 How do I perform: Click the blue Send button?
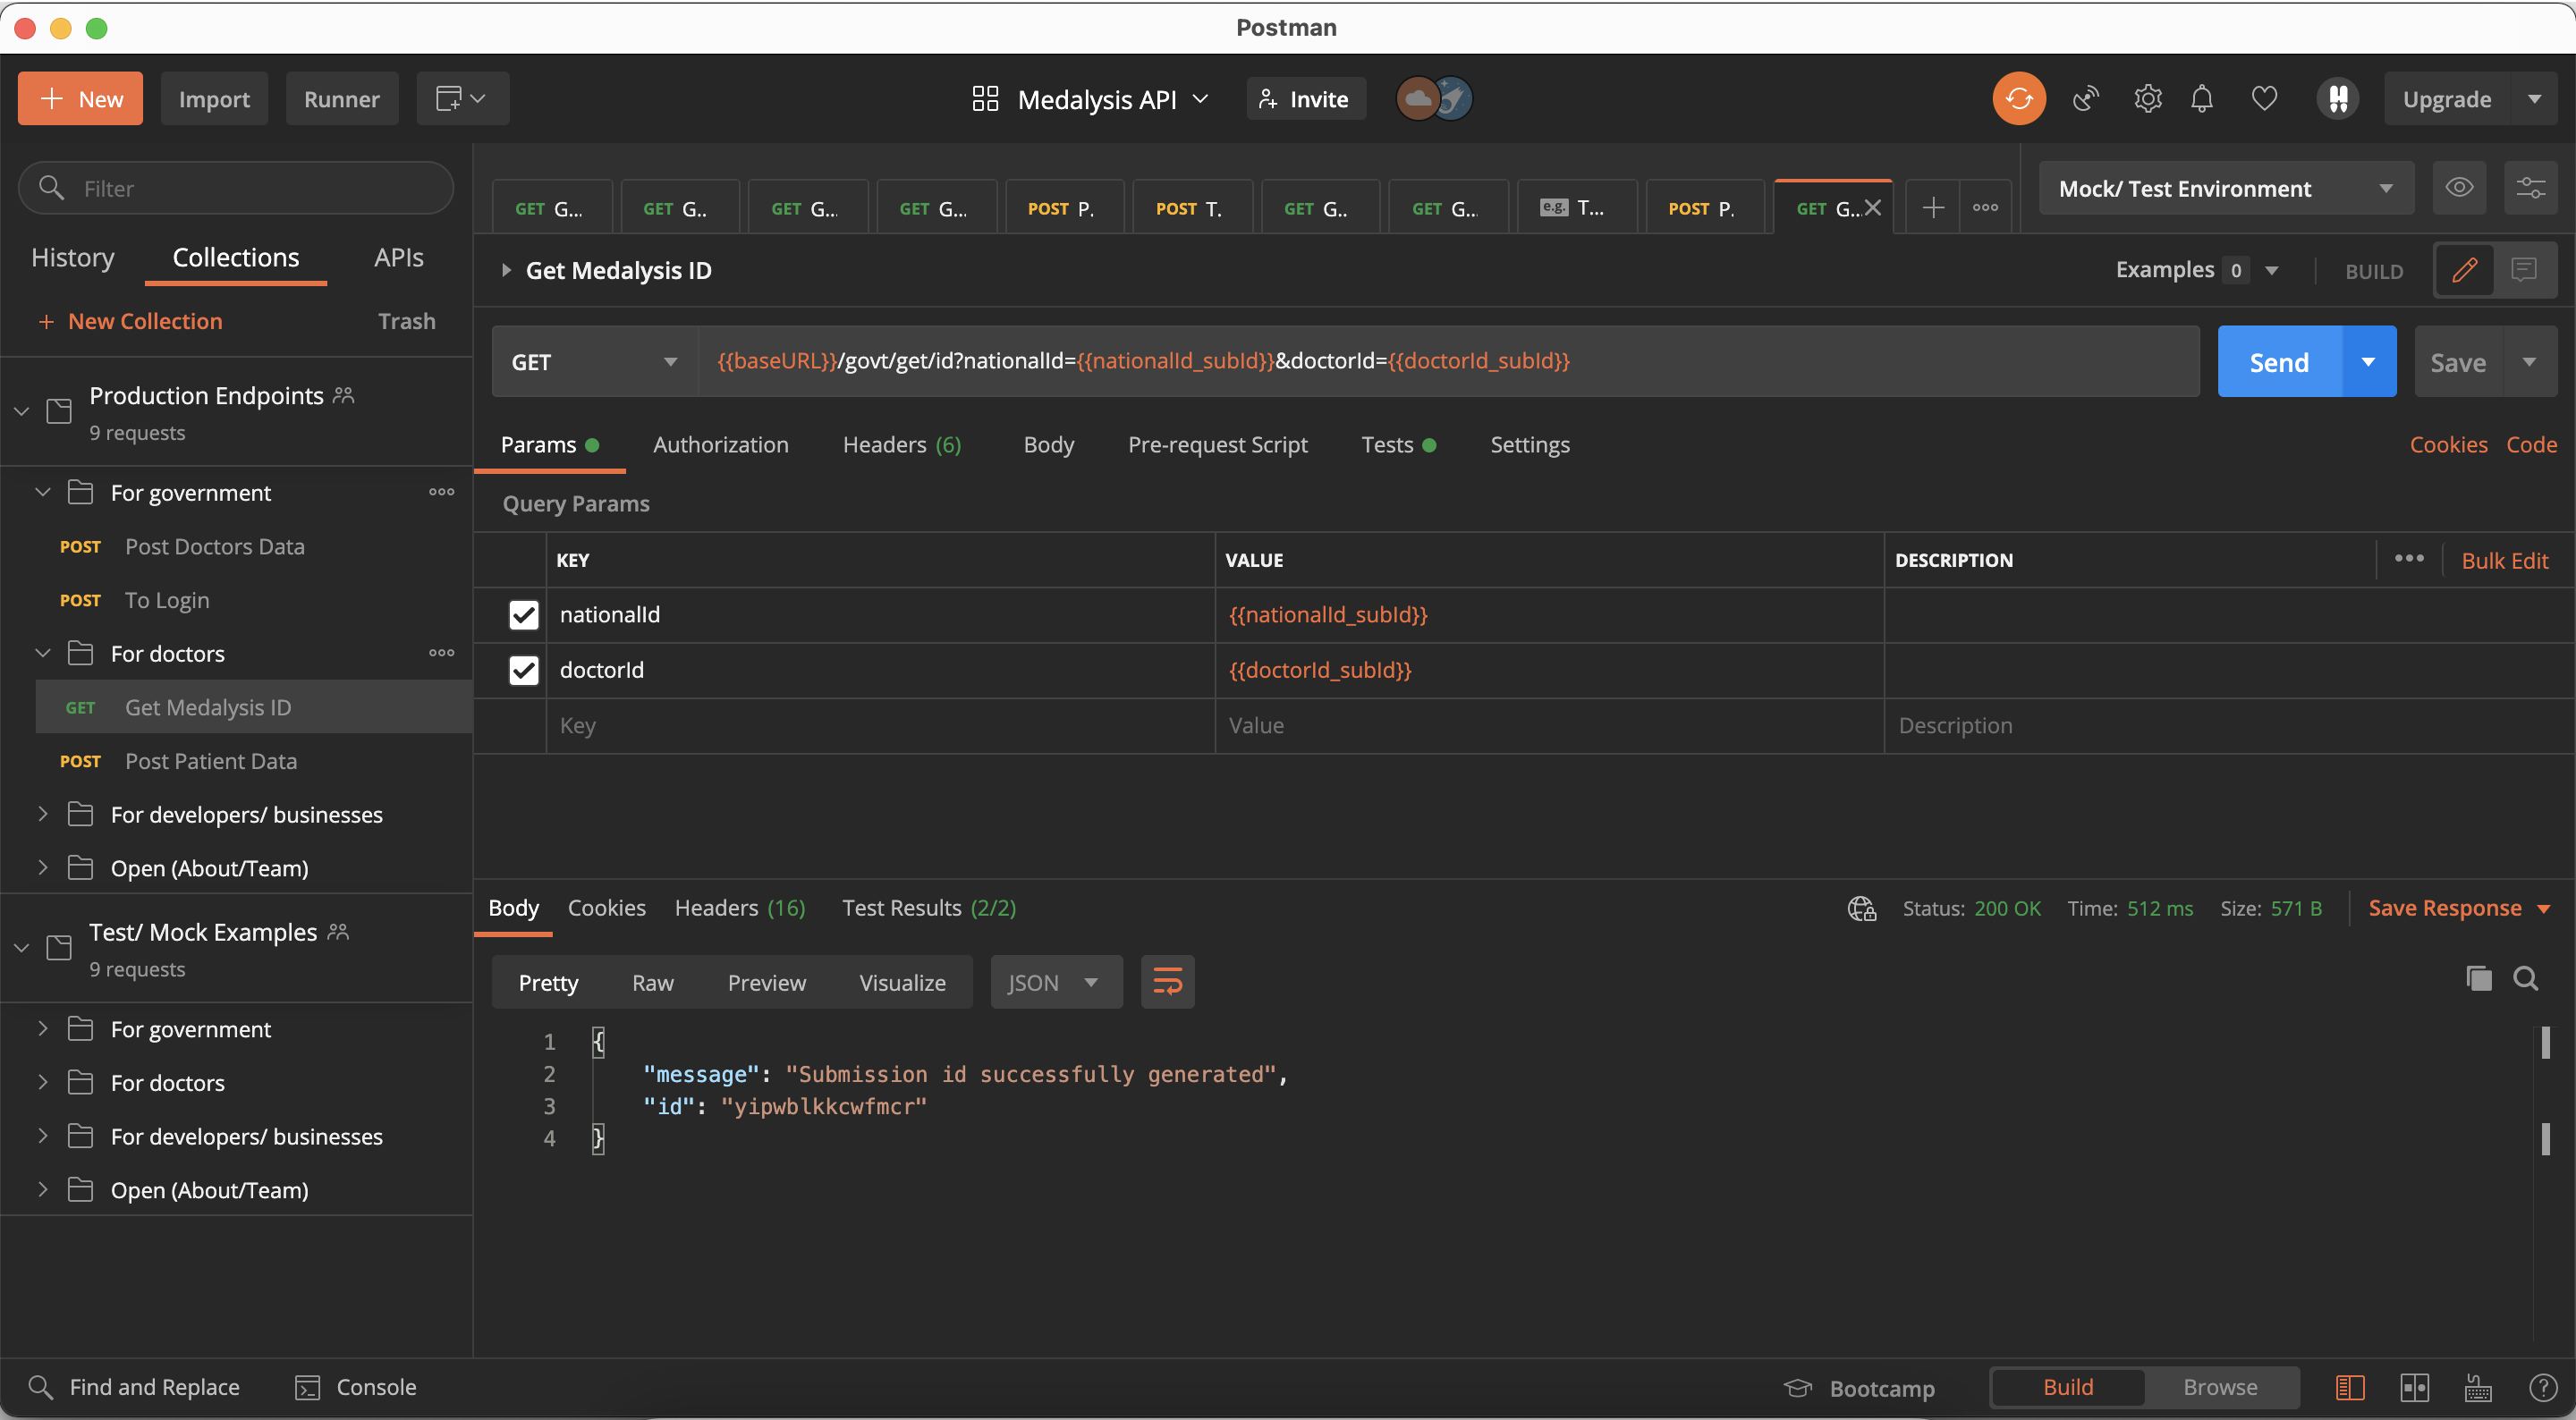point(2278,362)
